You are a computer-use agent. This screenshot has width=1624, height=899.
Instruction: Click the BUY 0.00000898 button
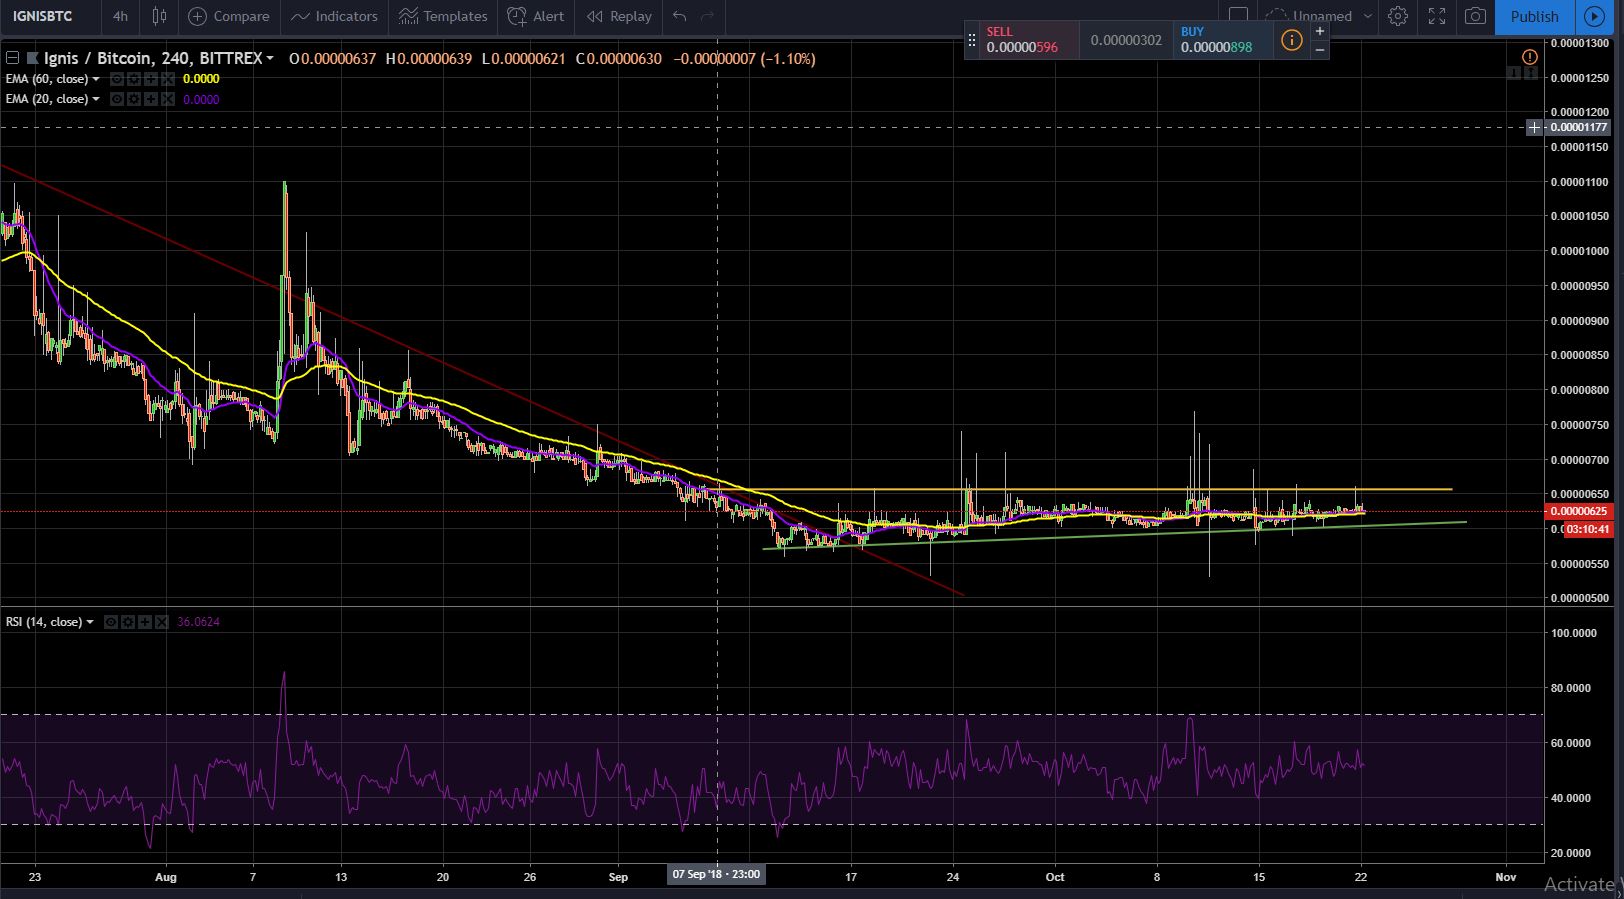[1222, 40]
